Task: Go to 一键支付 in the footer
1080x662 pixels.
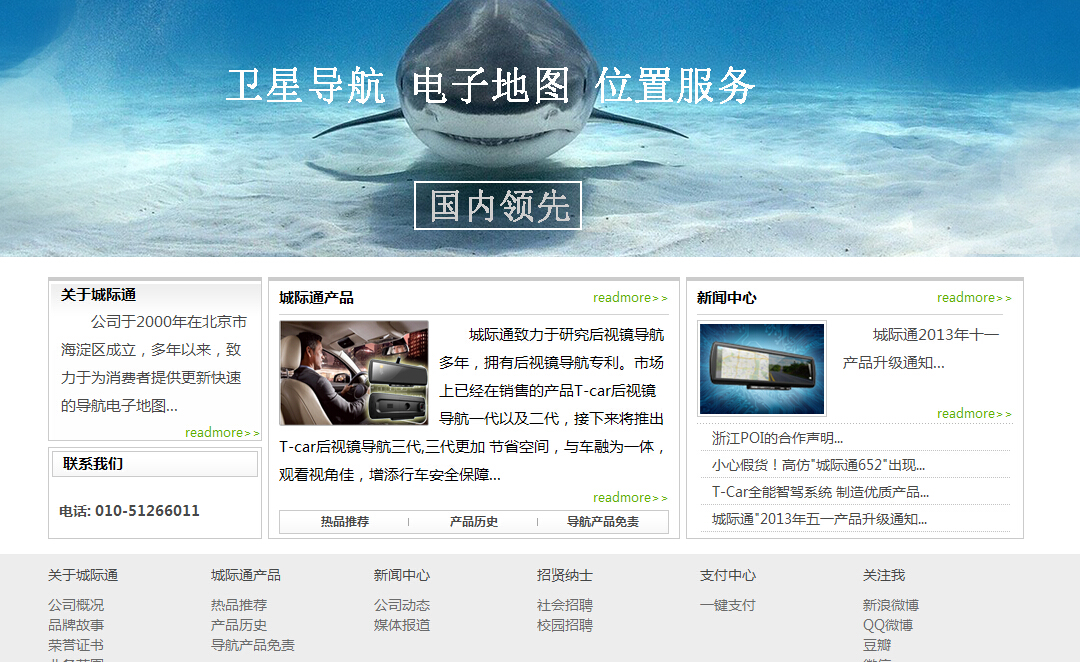Action: pyautogui.click(x=728, y=605)
